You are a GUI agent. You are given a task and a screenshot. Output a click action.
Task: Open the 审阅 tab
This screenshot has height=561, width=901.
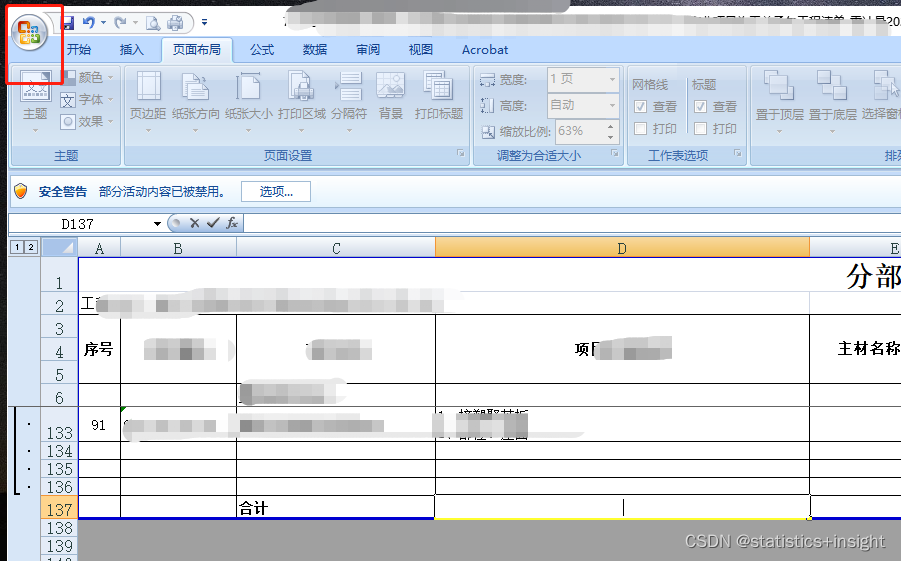point(368,50)
